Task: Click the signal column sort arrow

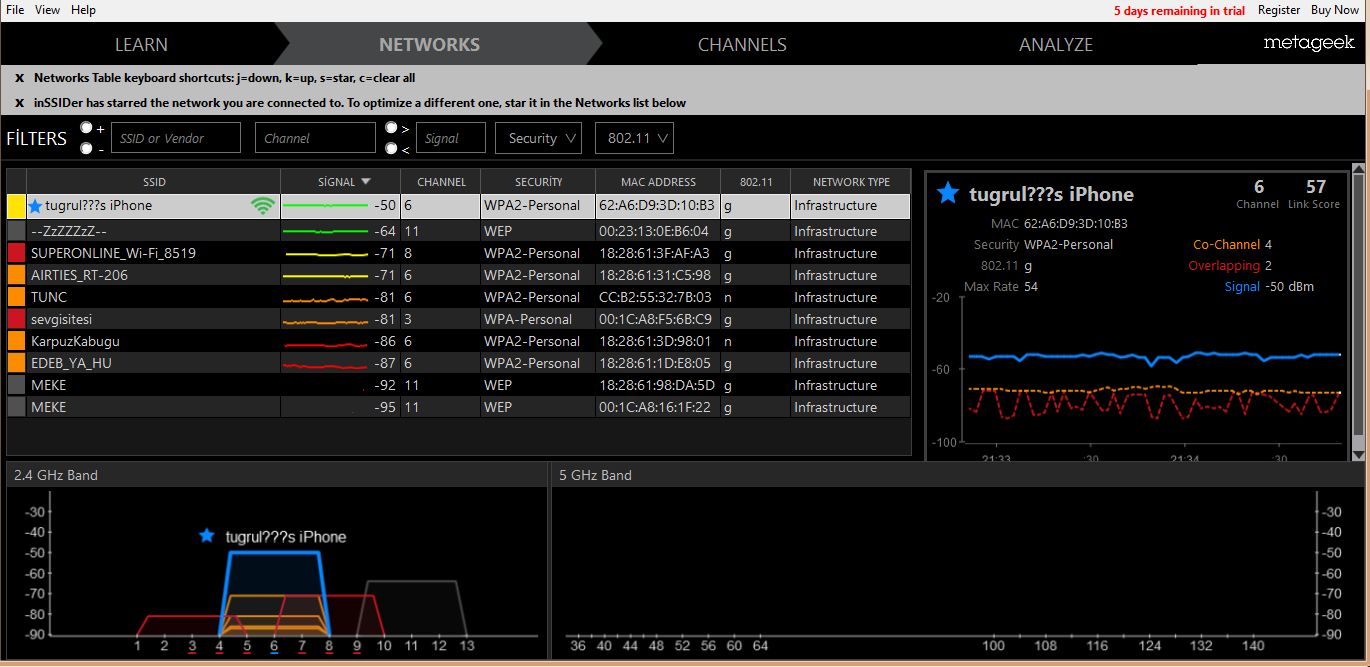Action: click(x=365, y=182)
